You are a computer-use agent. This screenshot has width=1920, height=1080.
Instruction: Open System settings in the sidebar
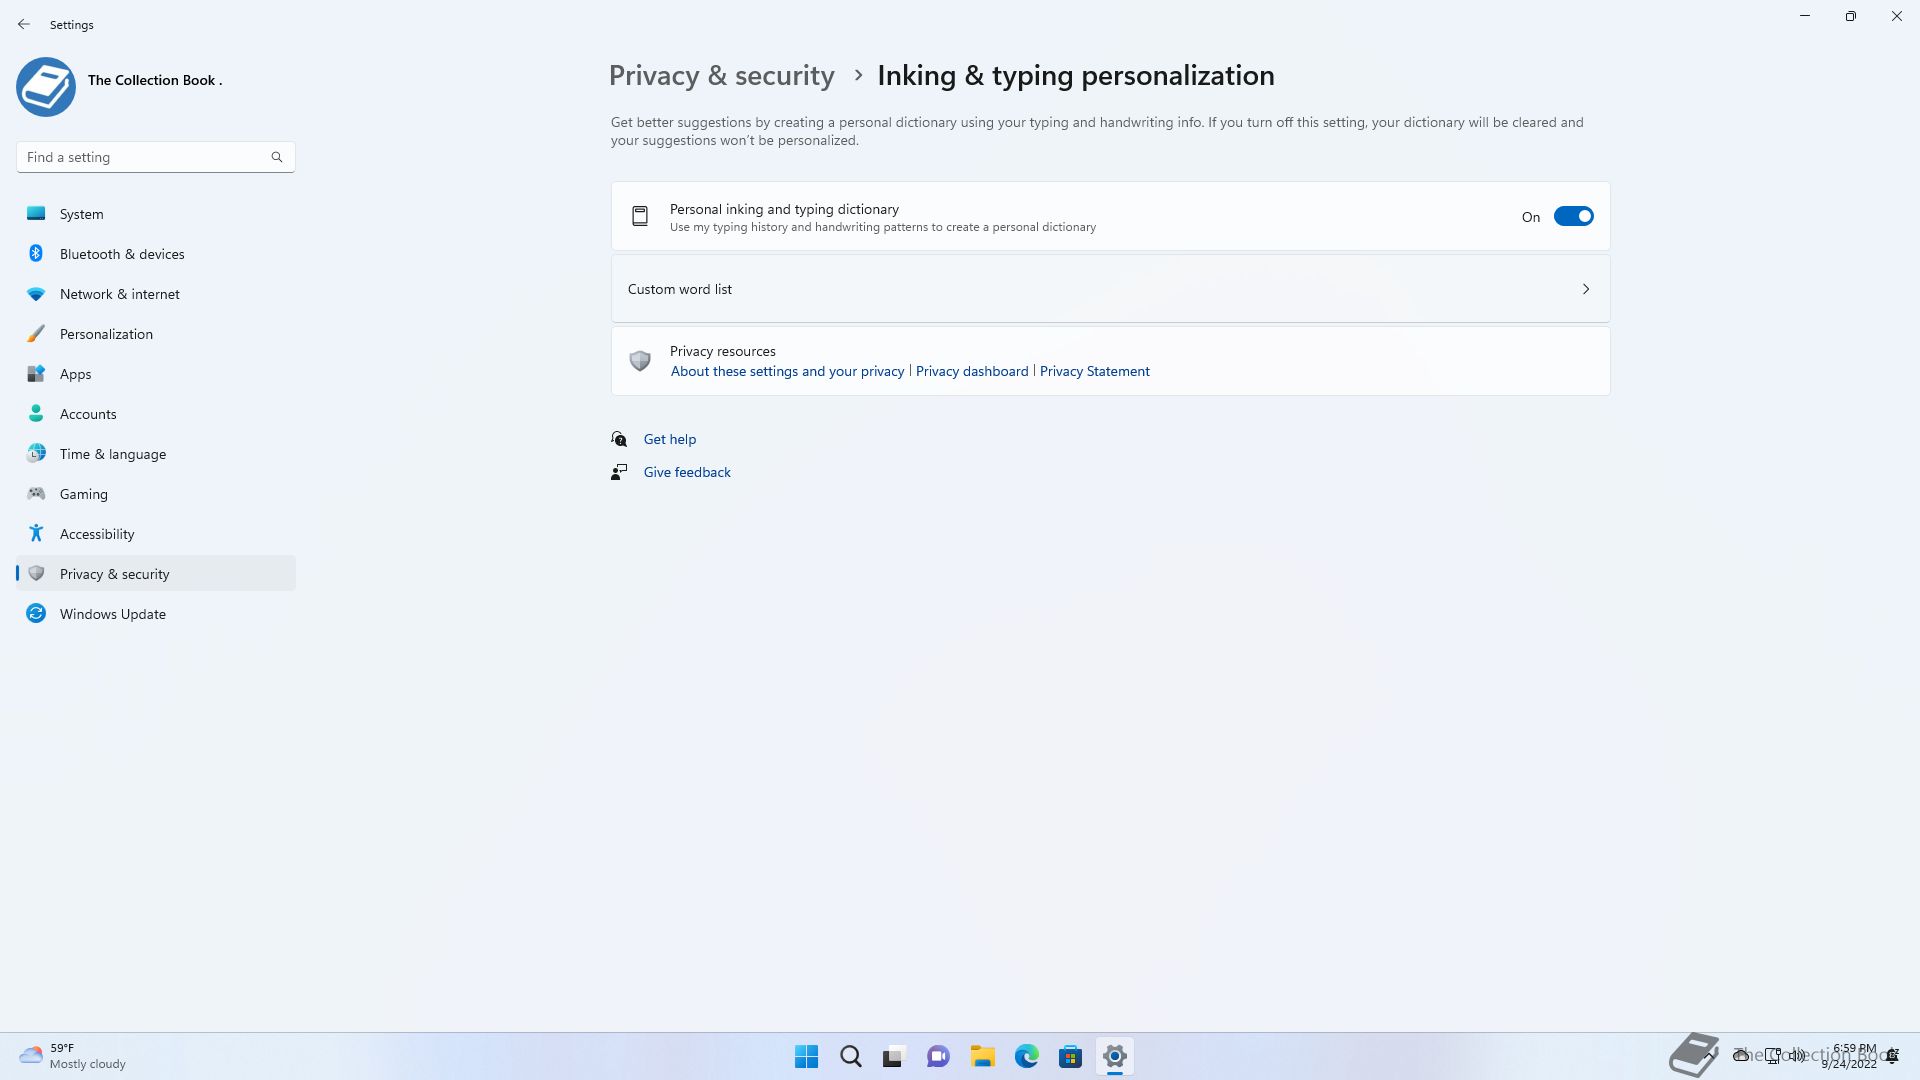(81, 214)
